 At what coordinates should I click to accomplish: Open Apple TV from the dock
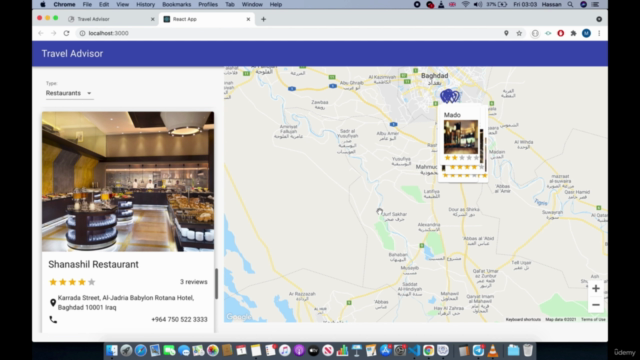click(313, 350)
